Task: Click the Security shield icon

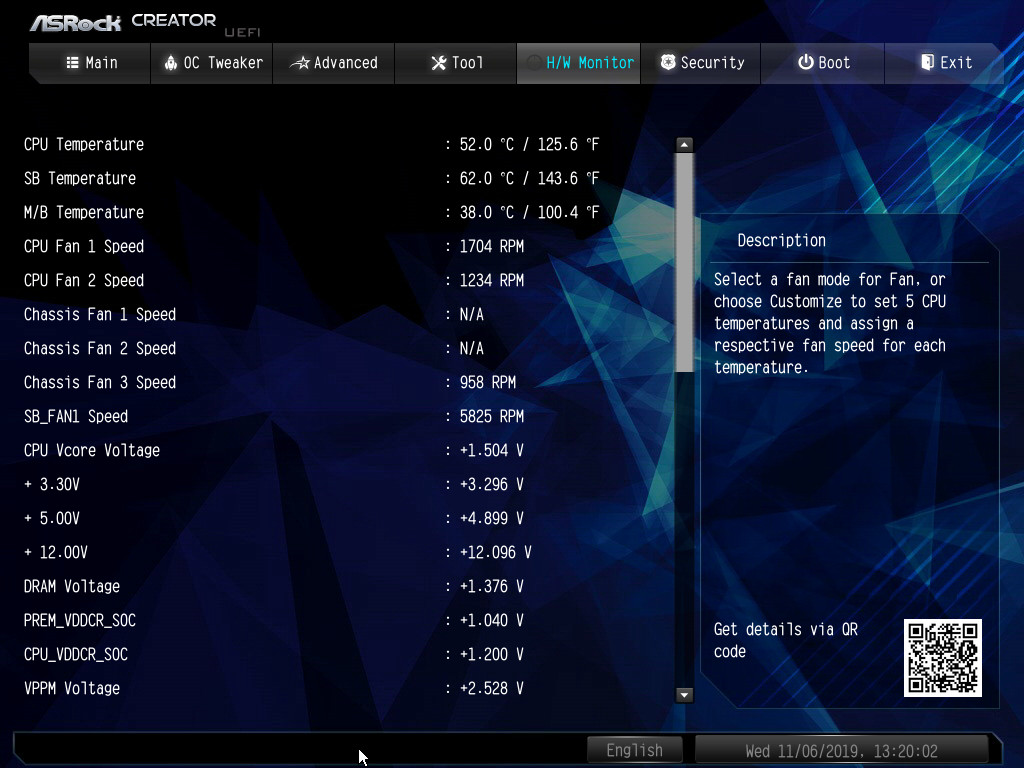Action: coord(668,62)
